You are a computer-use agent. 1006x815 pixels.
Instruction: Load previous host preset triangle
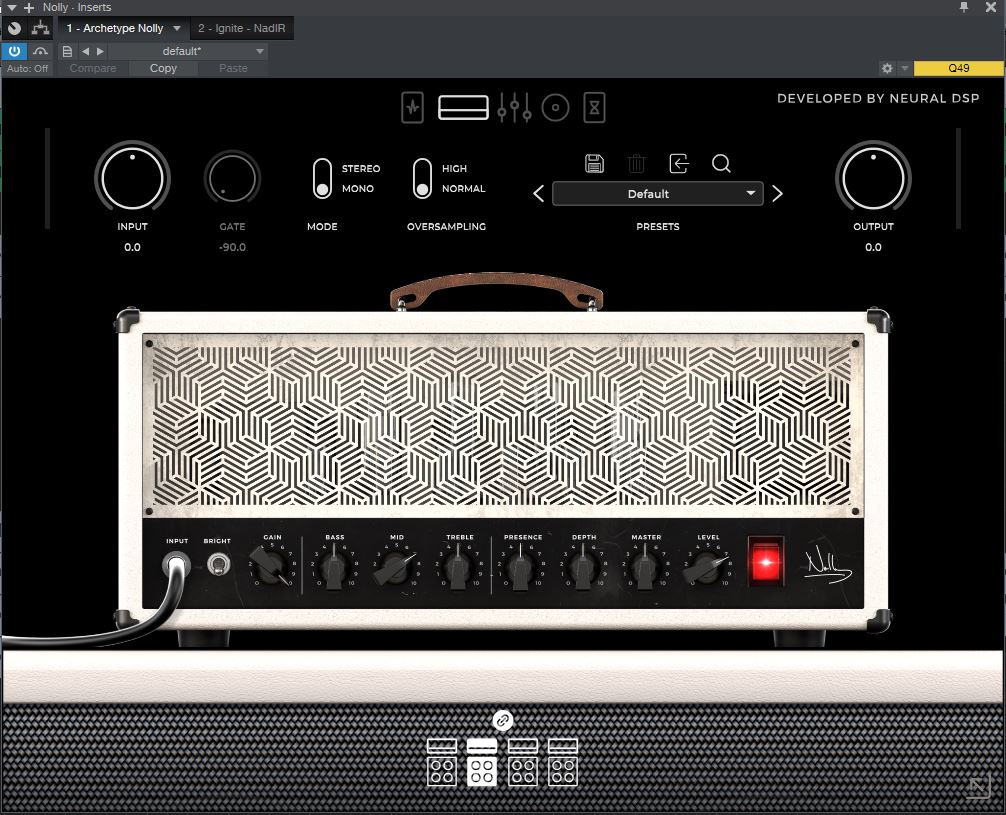coord(85,51)
